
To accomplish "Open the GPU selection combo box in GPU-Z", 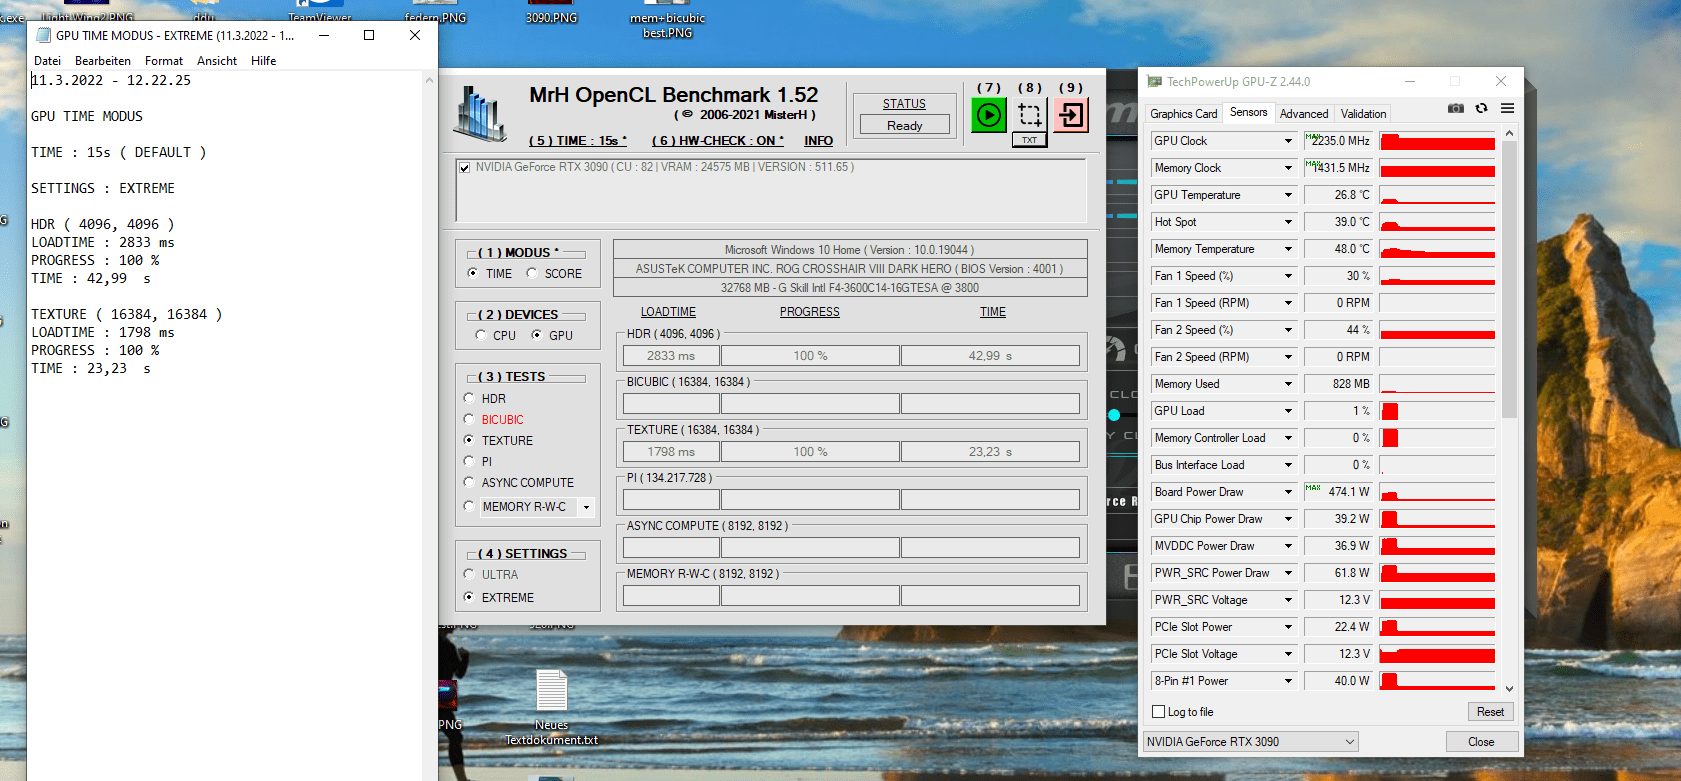I will tap(1251, 742).
